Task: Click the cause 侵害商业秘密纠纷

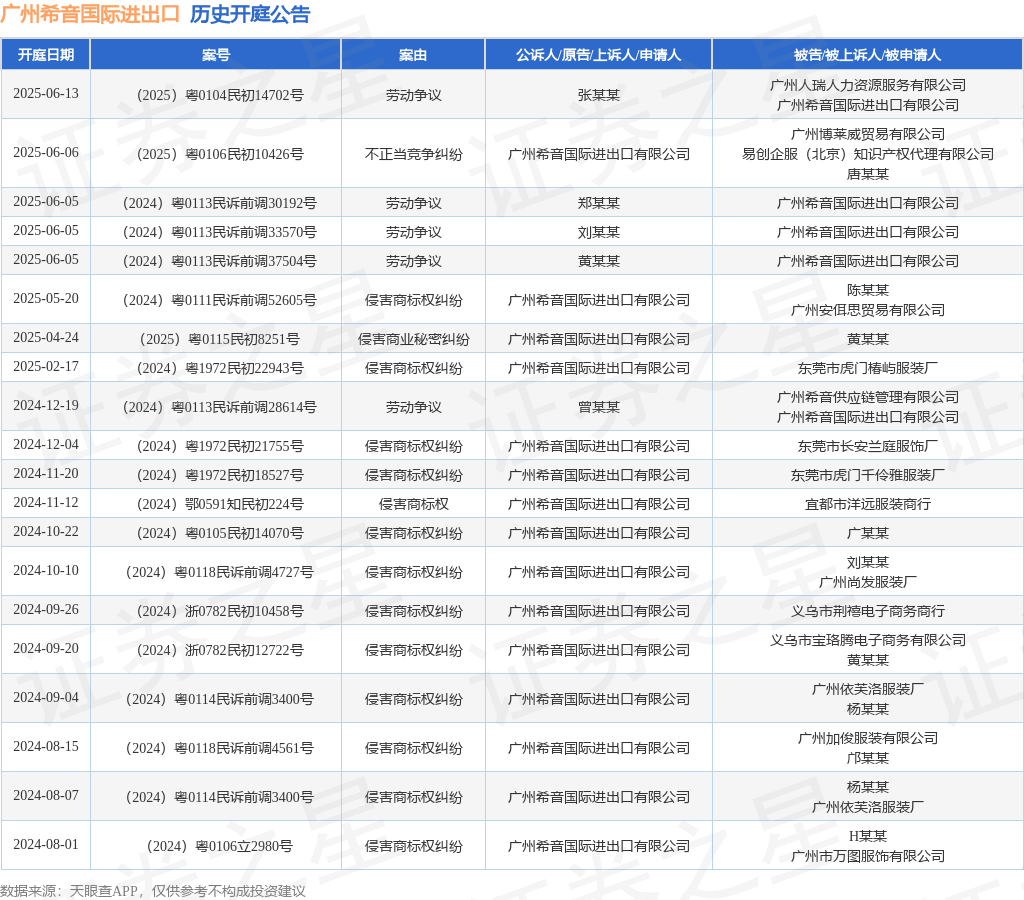Action: point(413,339)
